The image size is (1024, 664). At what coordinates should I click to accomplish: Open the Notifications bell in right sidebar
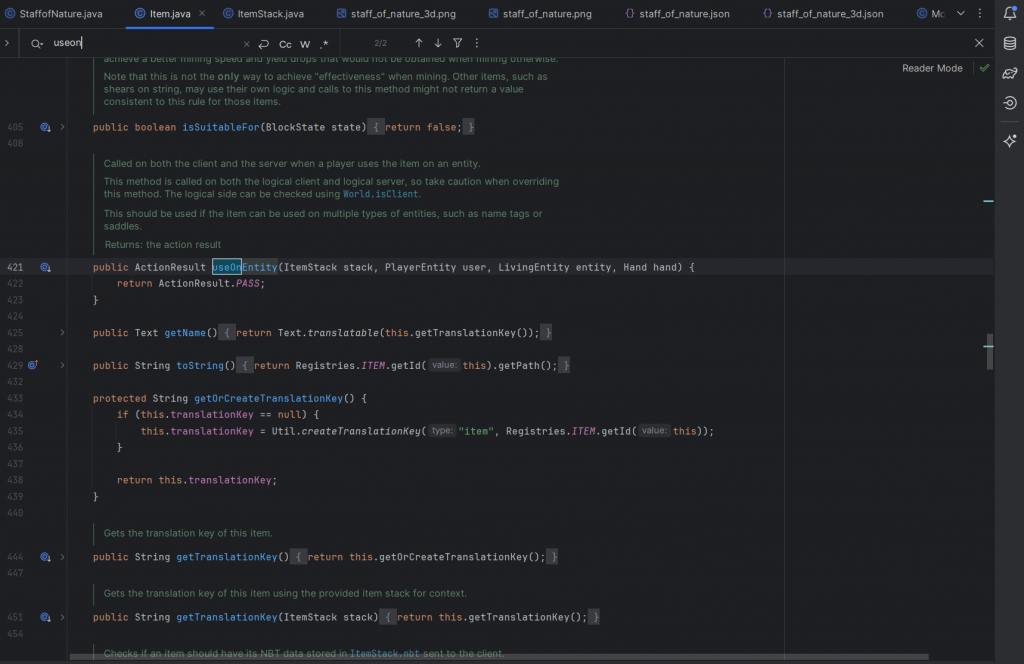(x=1010, y=14)
